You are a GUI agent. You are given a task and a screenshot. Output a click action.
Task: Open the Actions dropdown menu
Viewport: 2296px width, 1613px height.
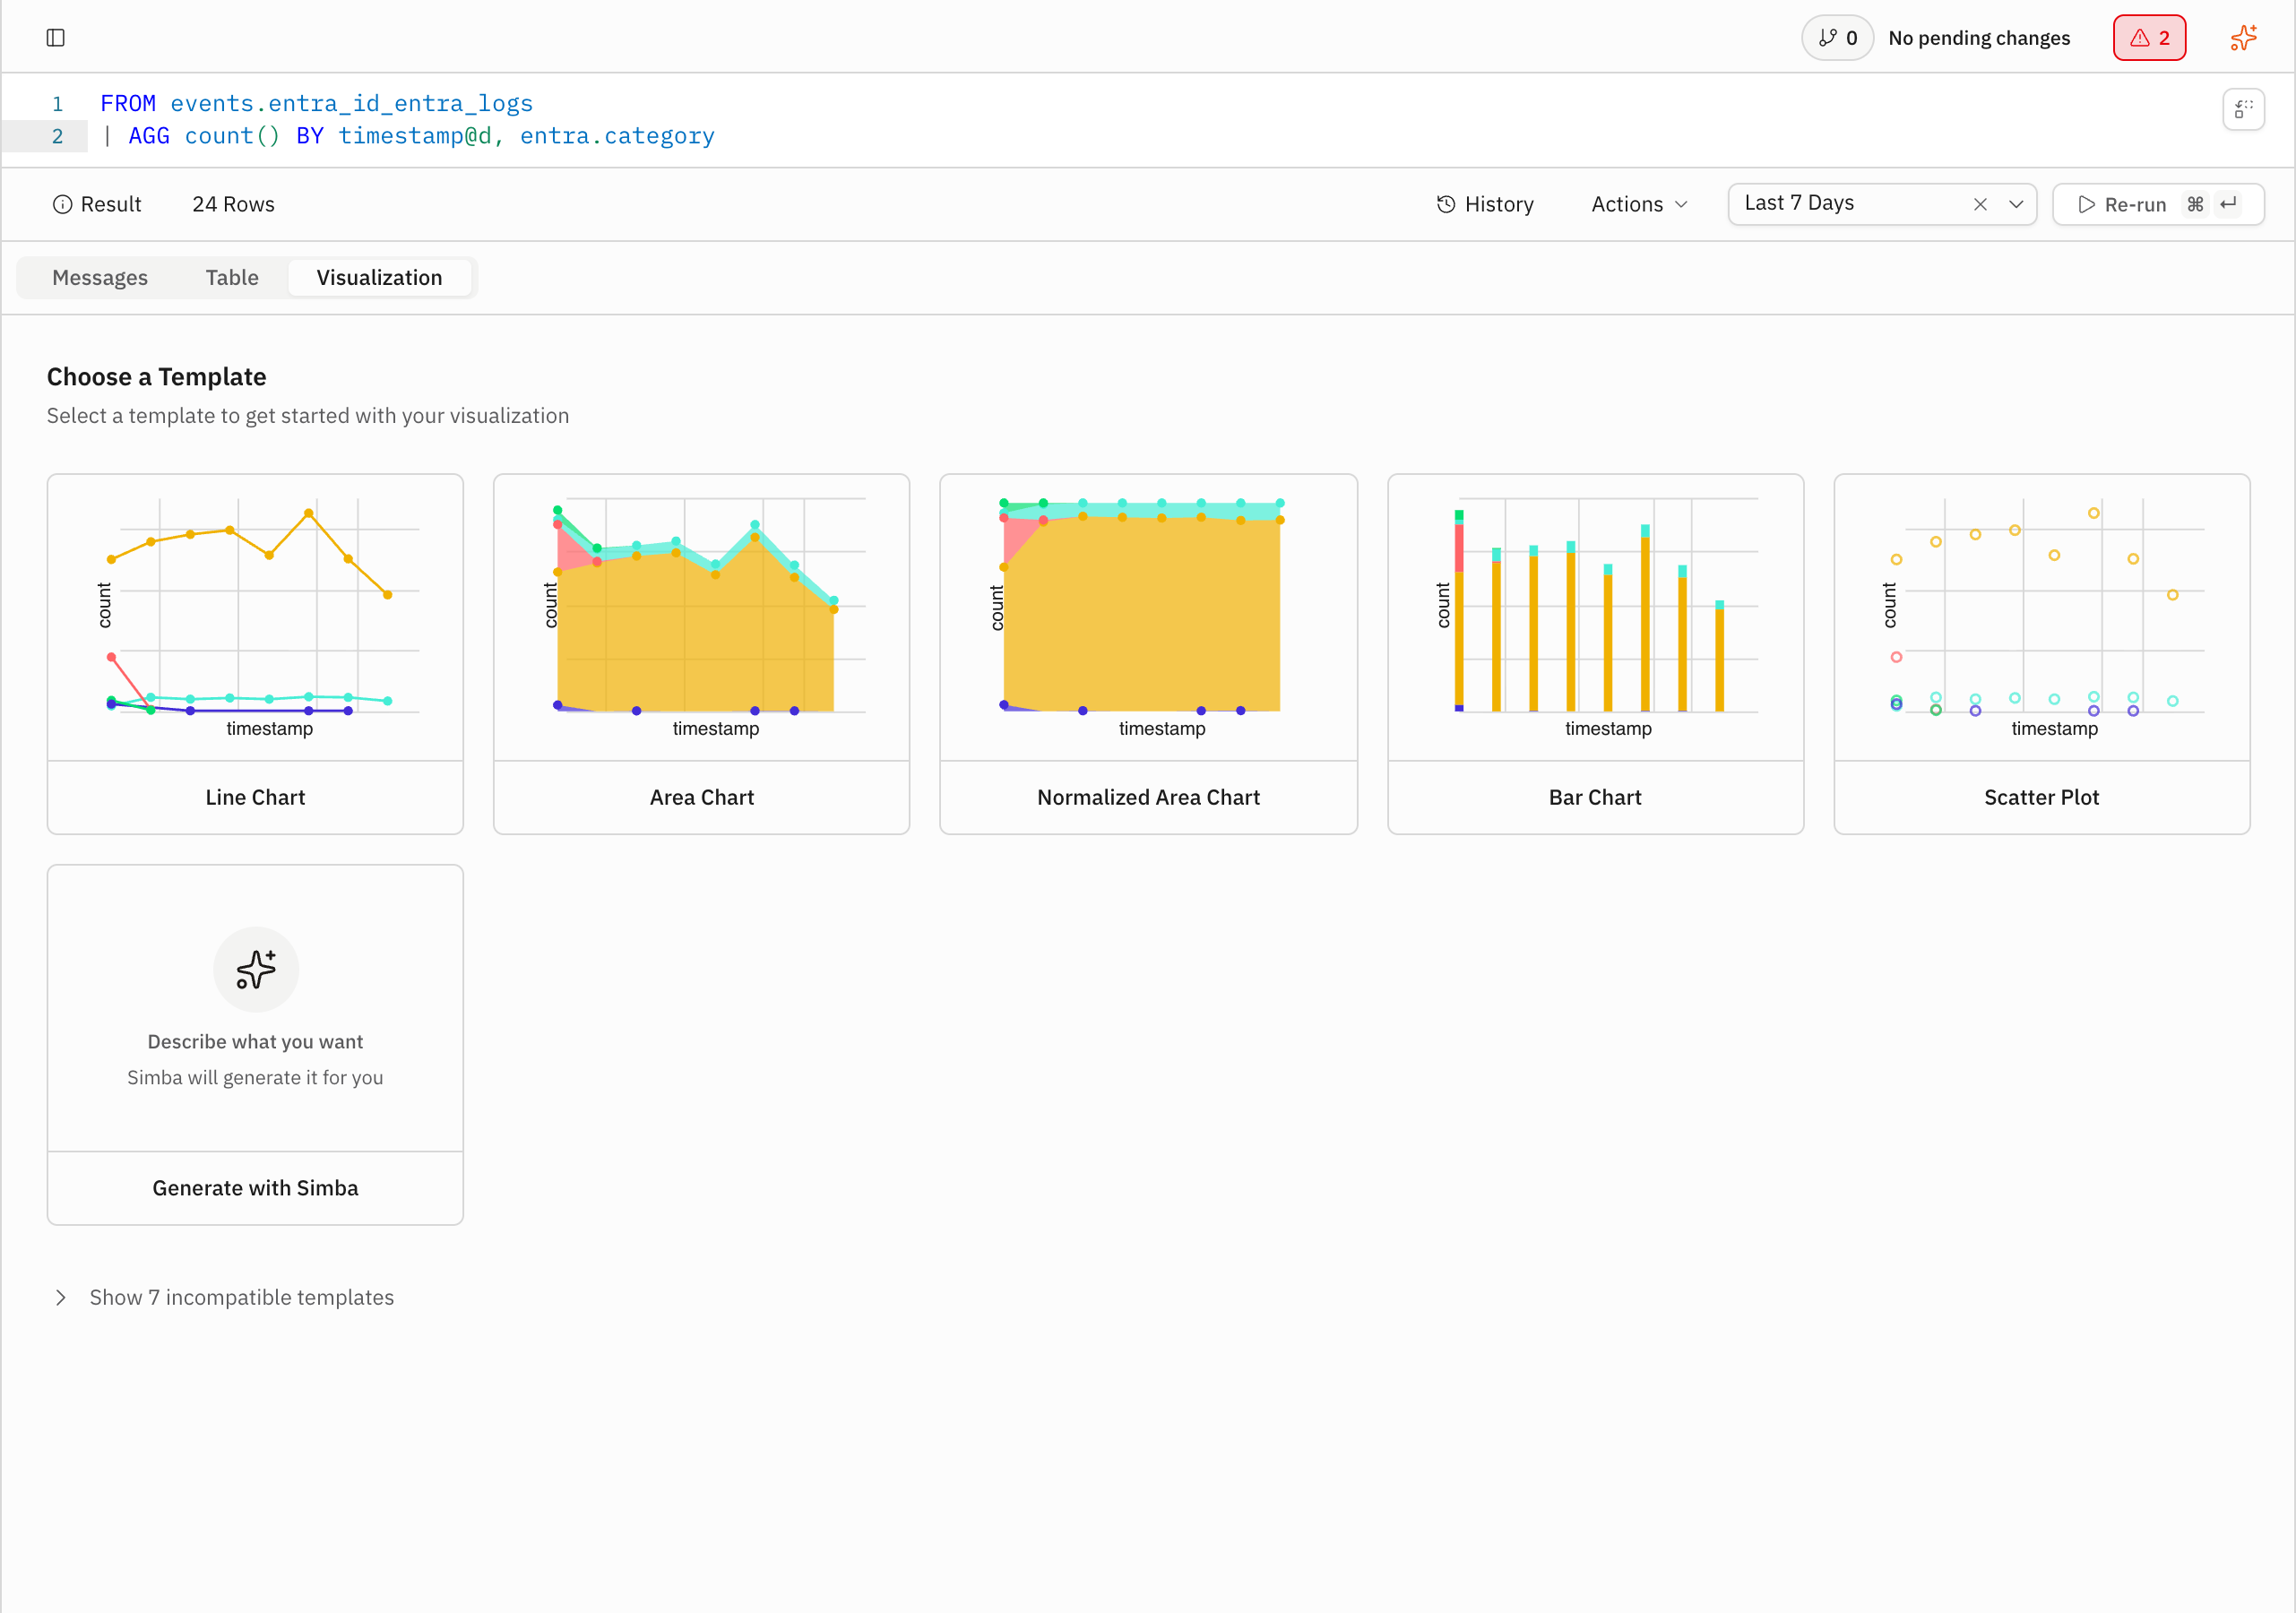point(1639,204)
